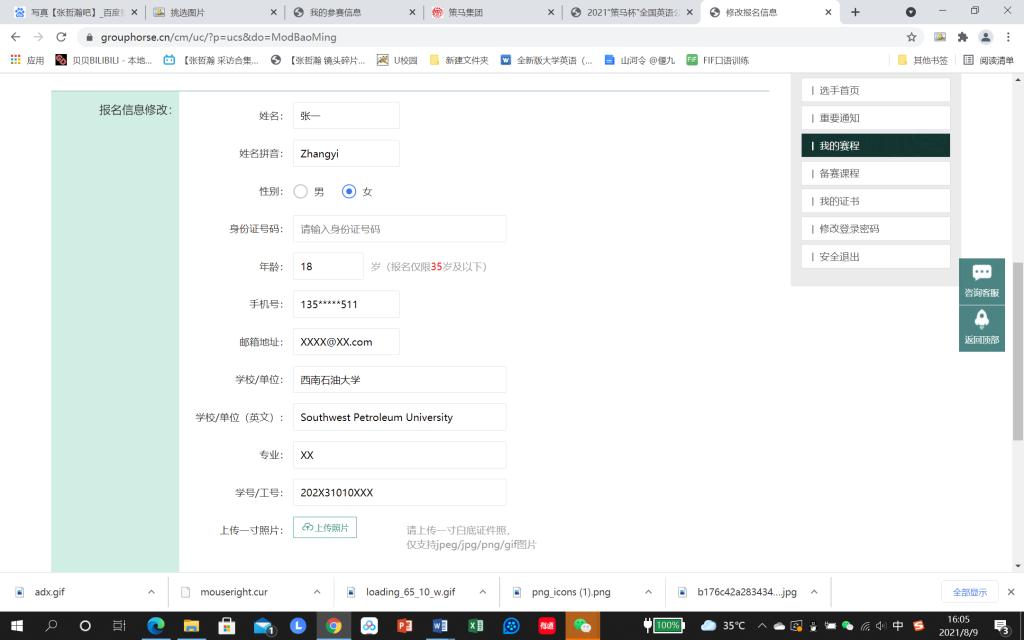1024x640 pixels.
Task: Click the page vertical scrollbar
Action: 1018,350
